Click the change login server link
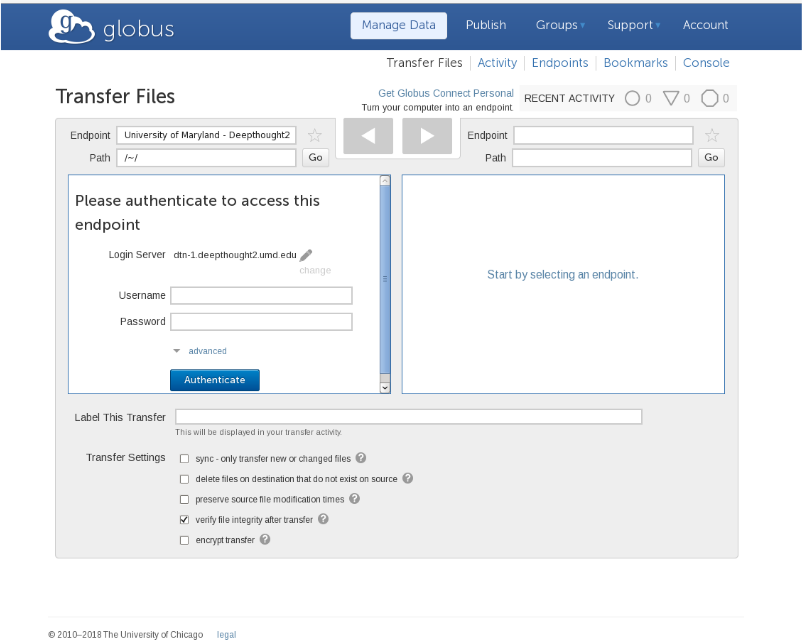Screen dimensions: 802x644 (x=315, y=270)
